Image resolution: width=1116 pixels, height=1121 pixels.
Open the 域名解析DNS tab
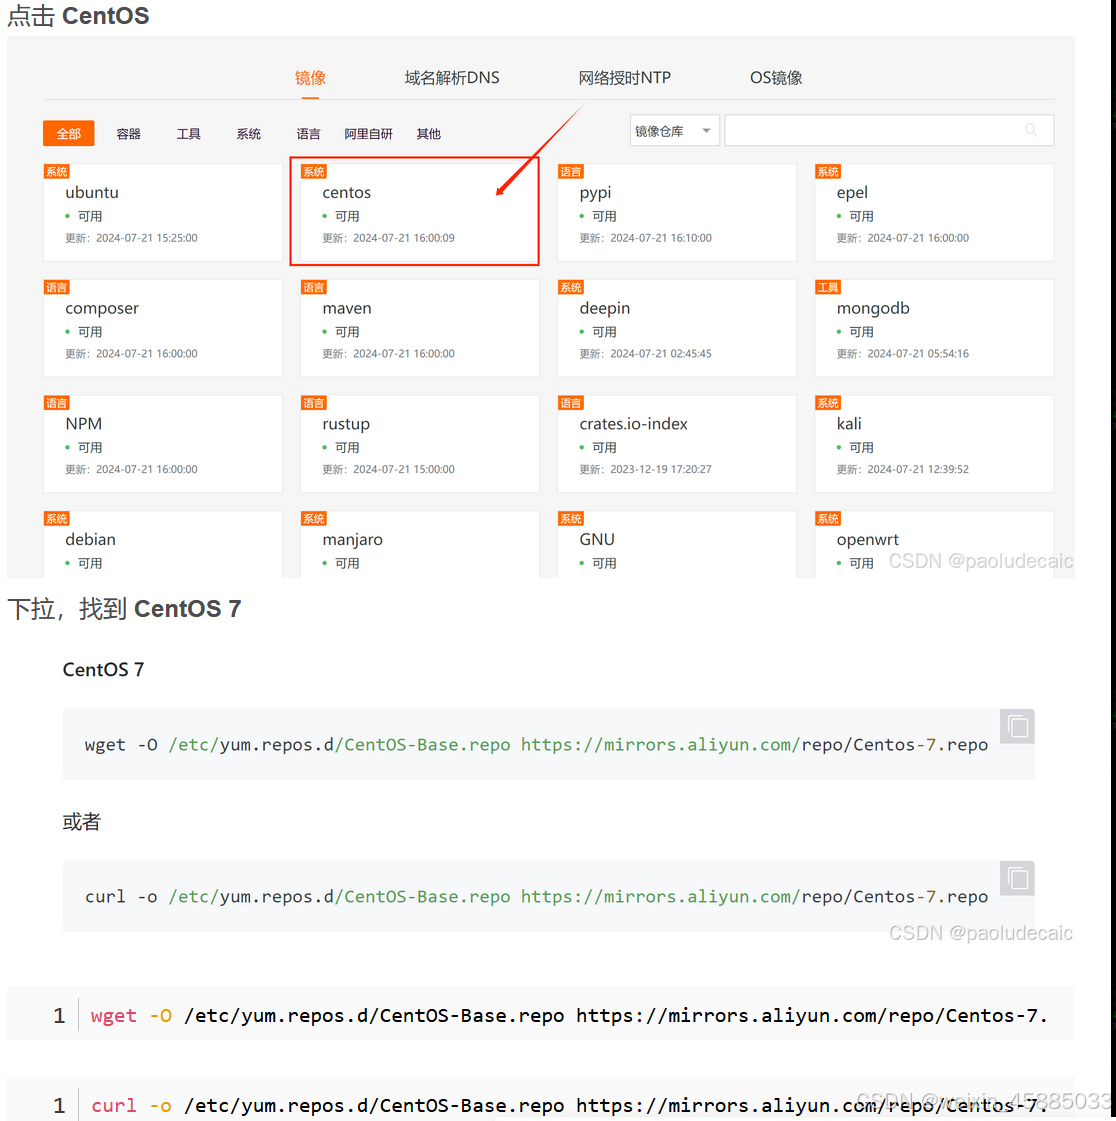452,77
